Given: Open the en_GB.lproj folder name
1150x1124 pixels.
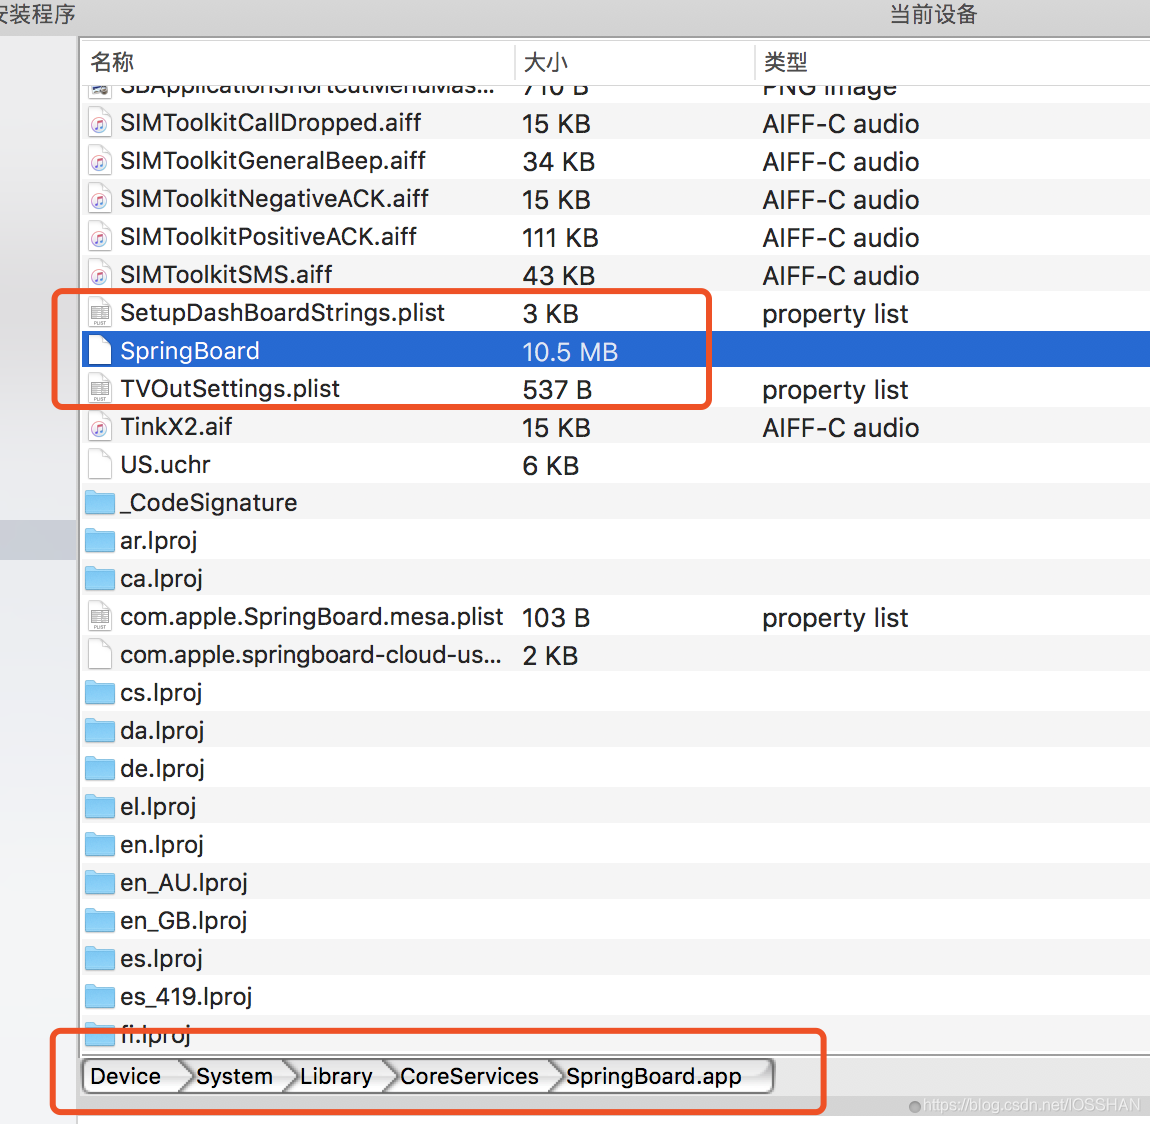Looking at the screenshot, I should click(184, 921).
